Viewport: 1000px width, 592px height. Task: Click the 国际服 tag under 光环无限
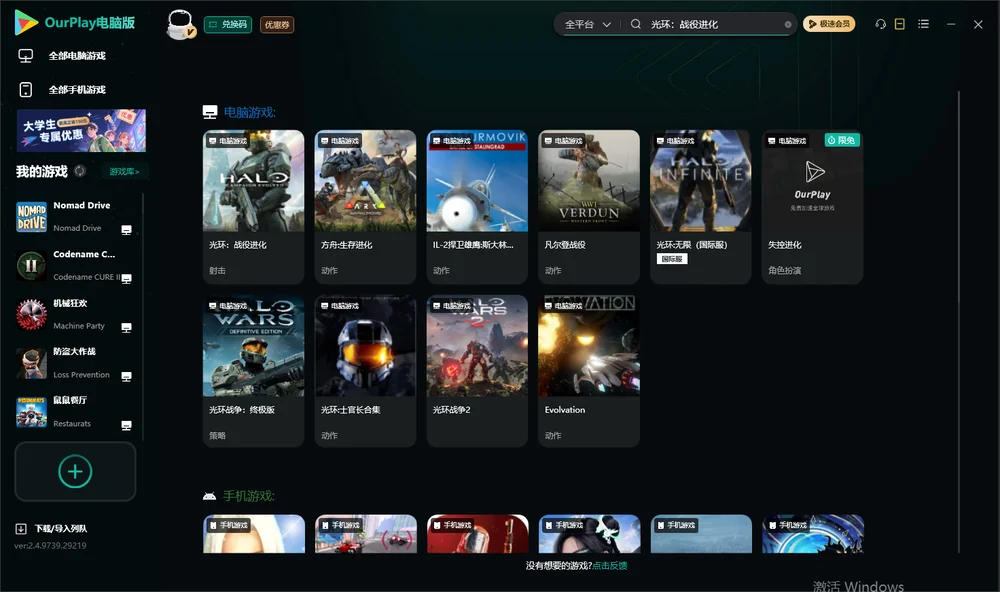click(x=672, y=259)
